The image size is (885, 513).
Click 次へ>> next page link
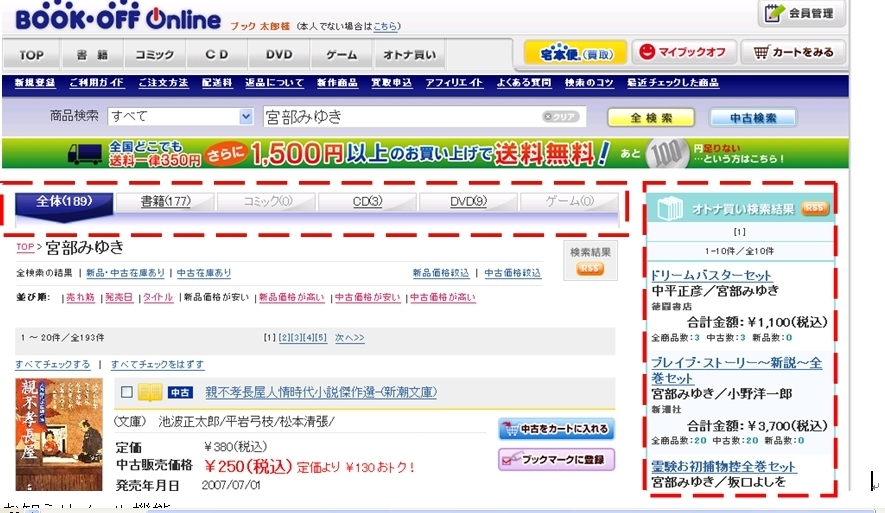(x=349, y=337)
